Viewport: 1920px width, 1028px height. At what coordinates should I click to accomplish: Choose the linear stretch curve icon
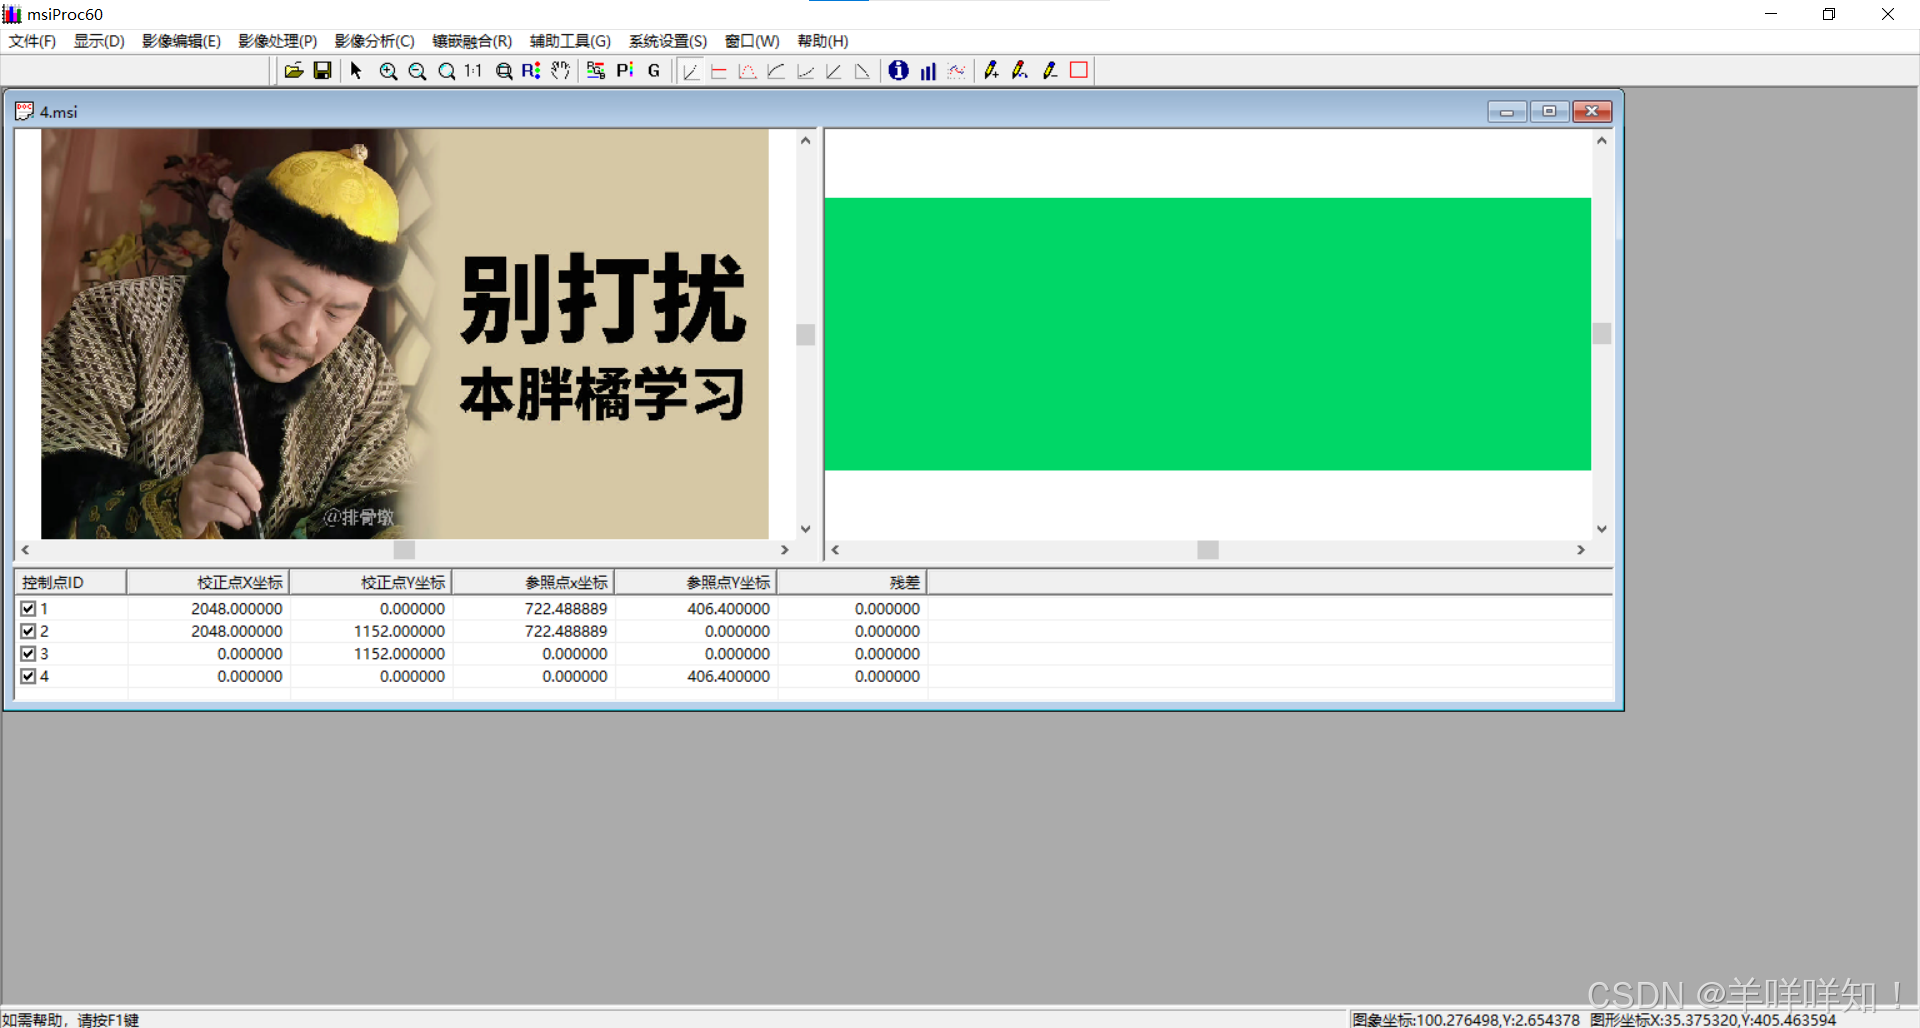click(690, 70)
